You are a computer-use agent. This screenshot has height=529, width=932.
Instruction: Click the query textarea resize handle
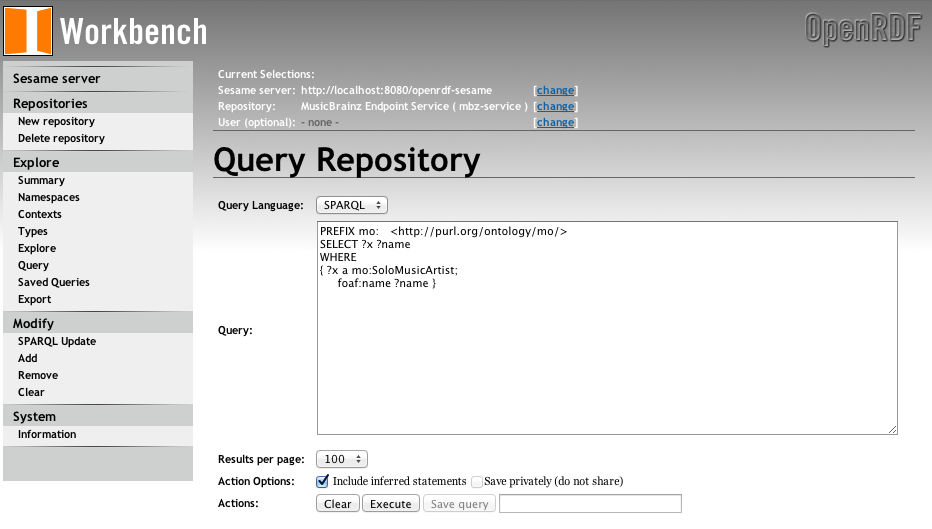(893, 430)
